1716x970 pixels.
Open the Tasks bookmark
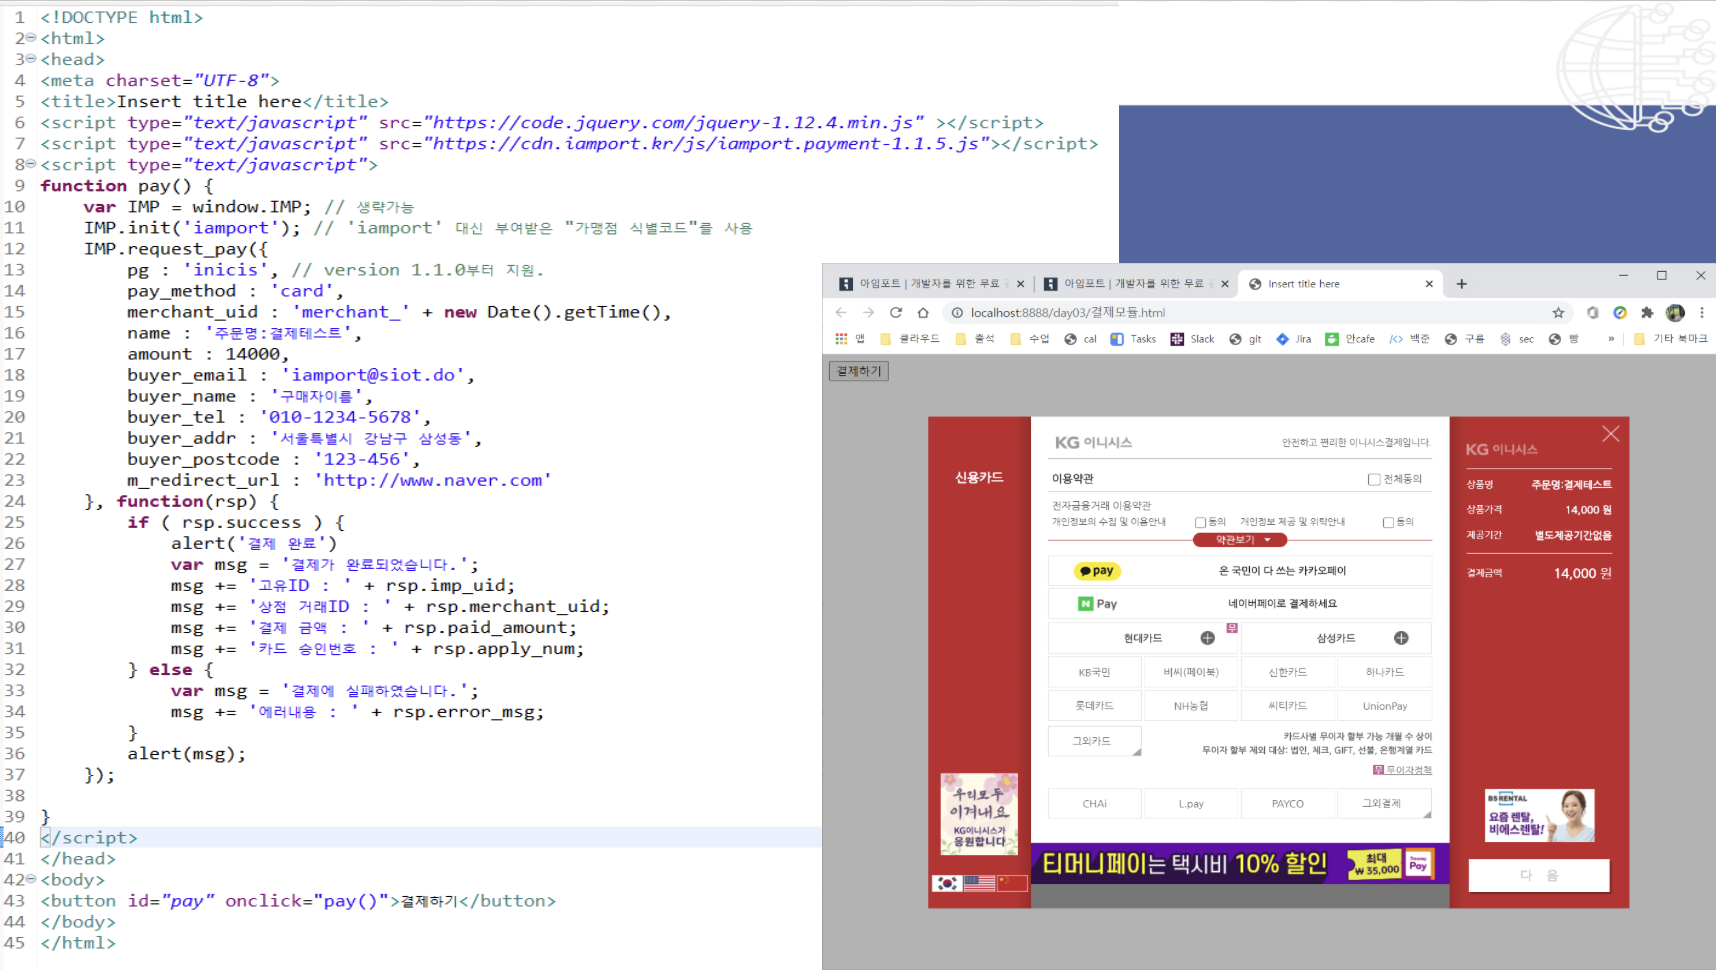point(1133,339)
